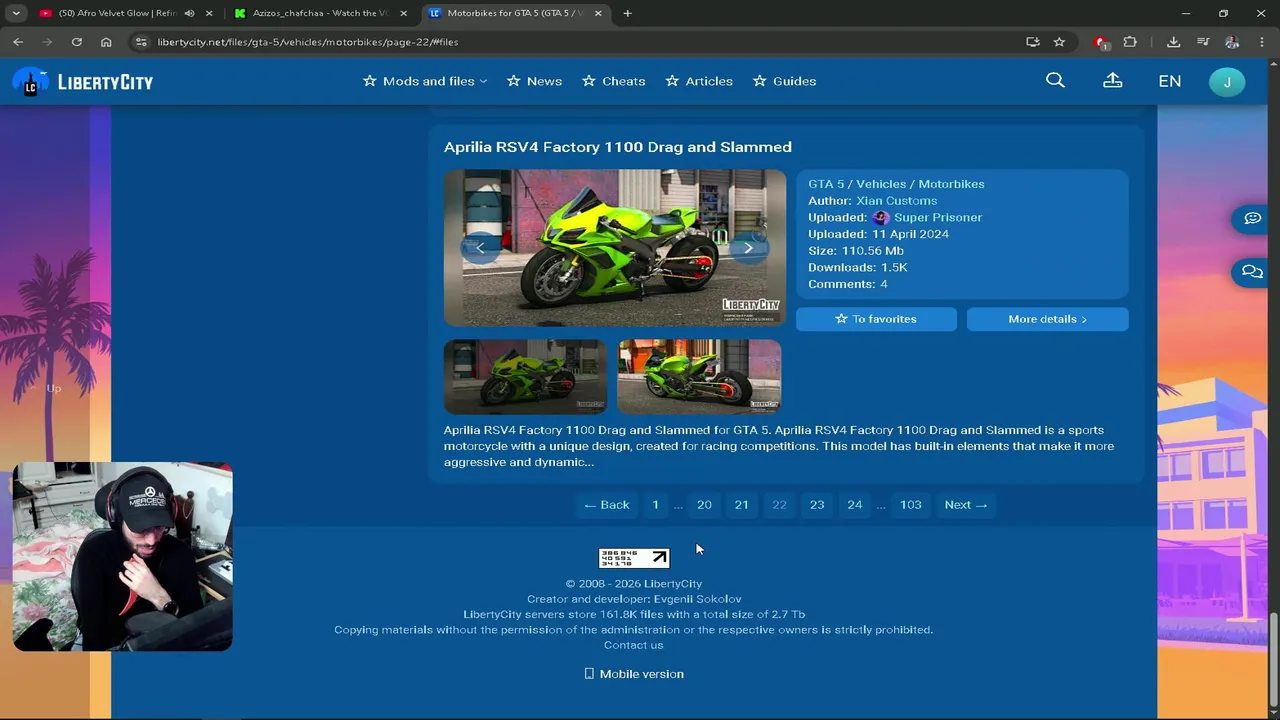Go to page 20

pyautogui.click(x=704, y=505)
